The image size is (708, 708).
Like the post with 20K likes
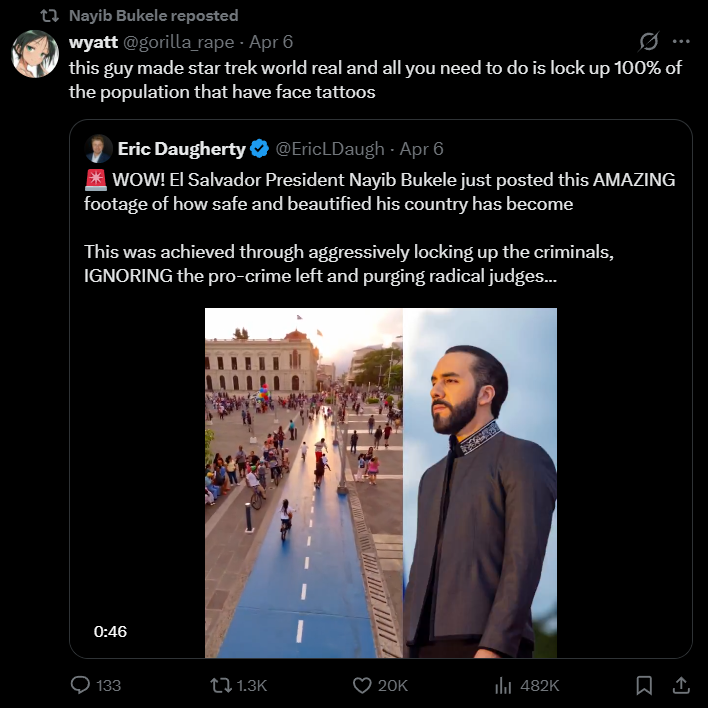[364, 685]
